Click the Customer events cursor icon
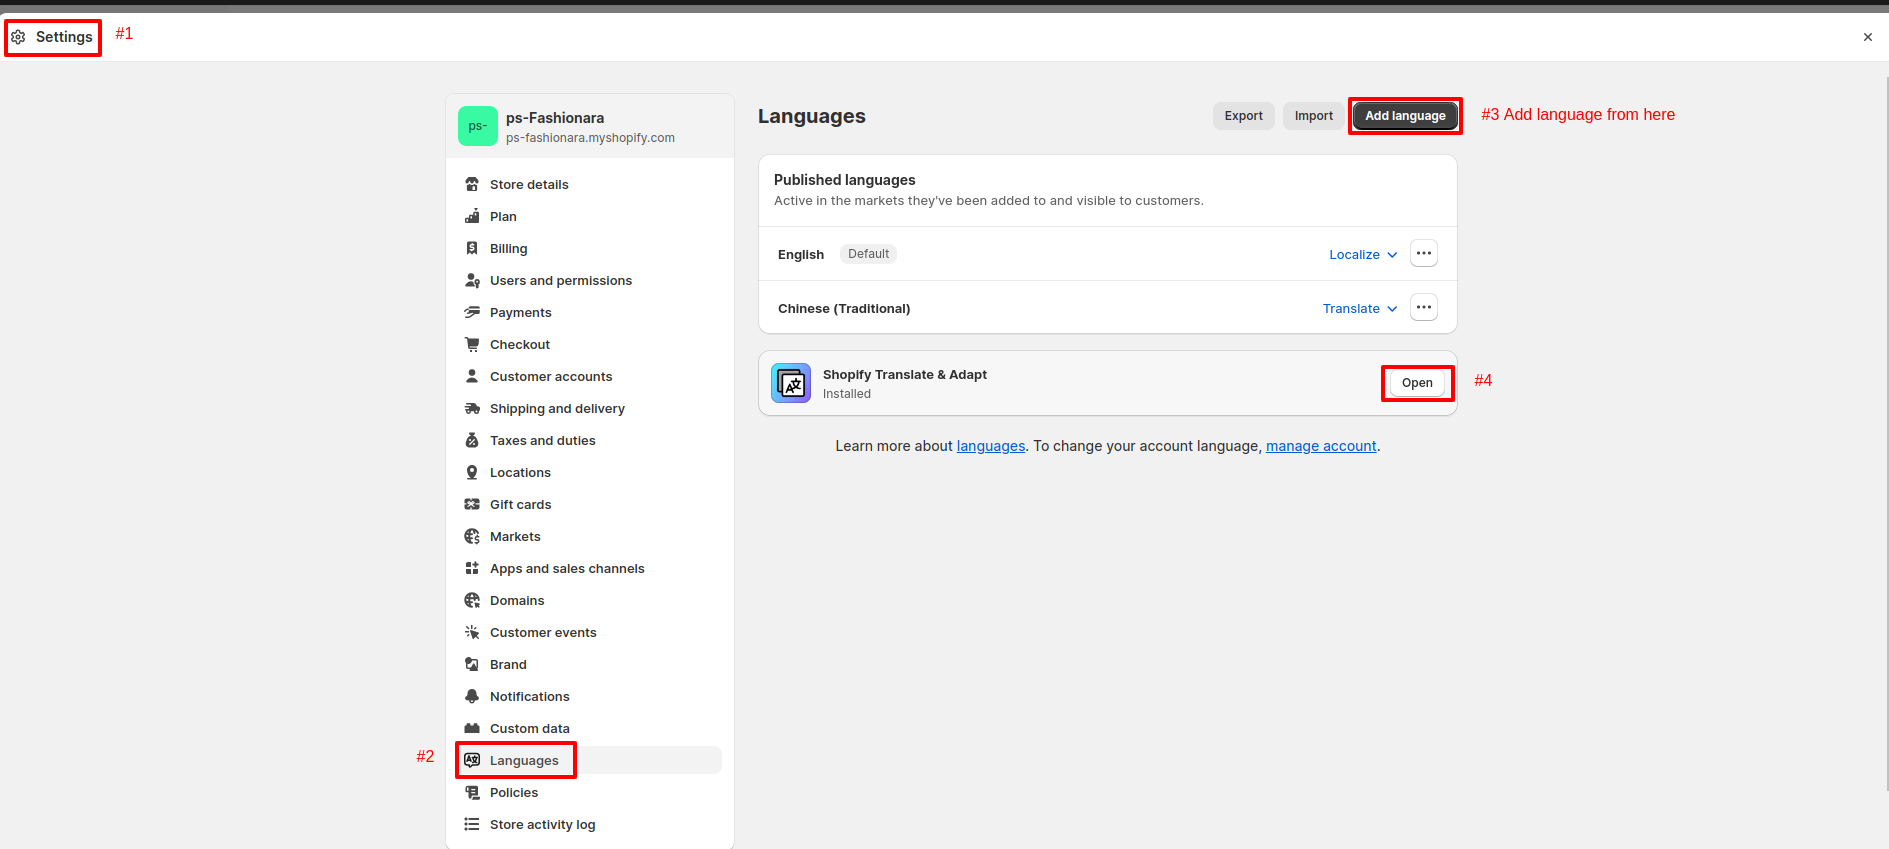 point(472,632)
